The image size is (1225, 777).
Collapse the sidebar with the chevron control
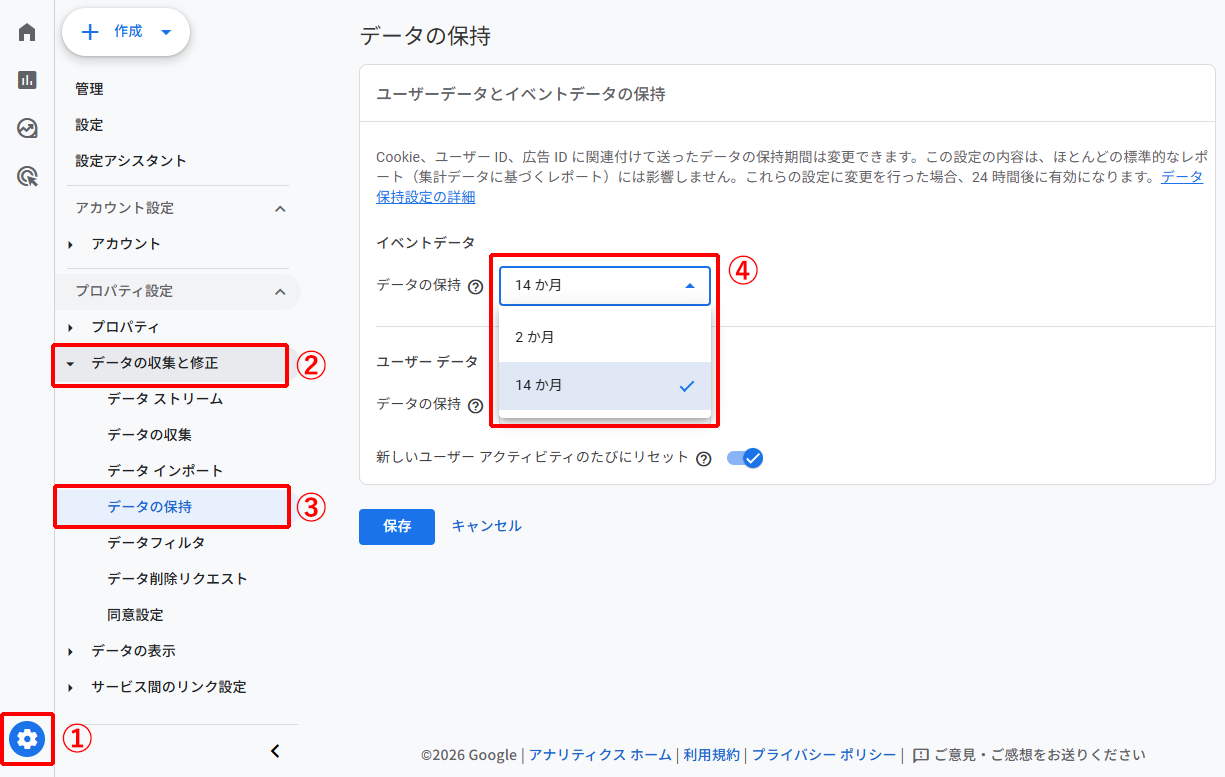coord(275,751)
